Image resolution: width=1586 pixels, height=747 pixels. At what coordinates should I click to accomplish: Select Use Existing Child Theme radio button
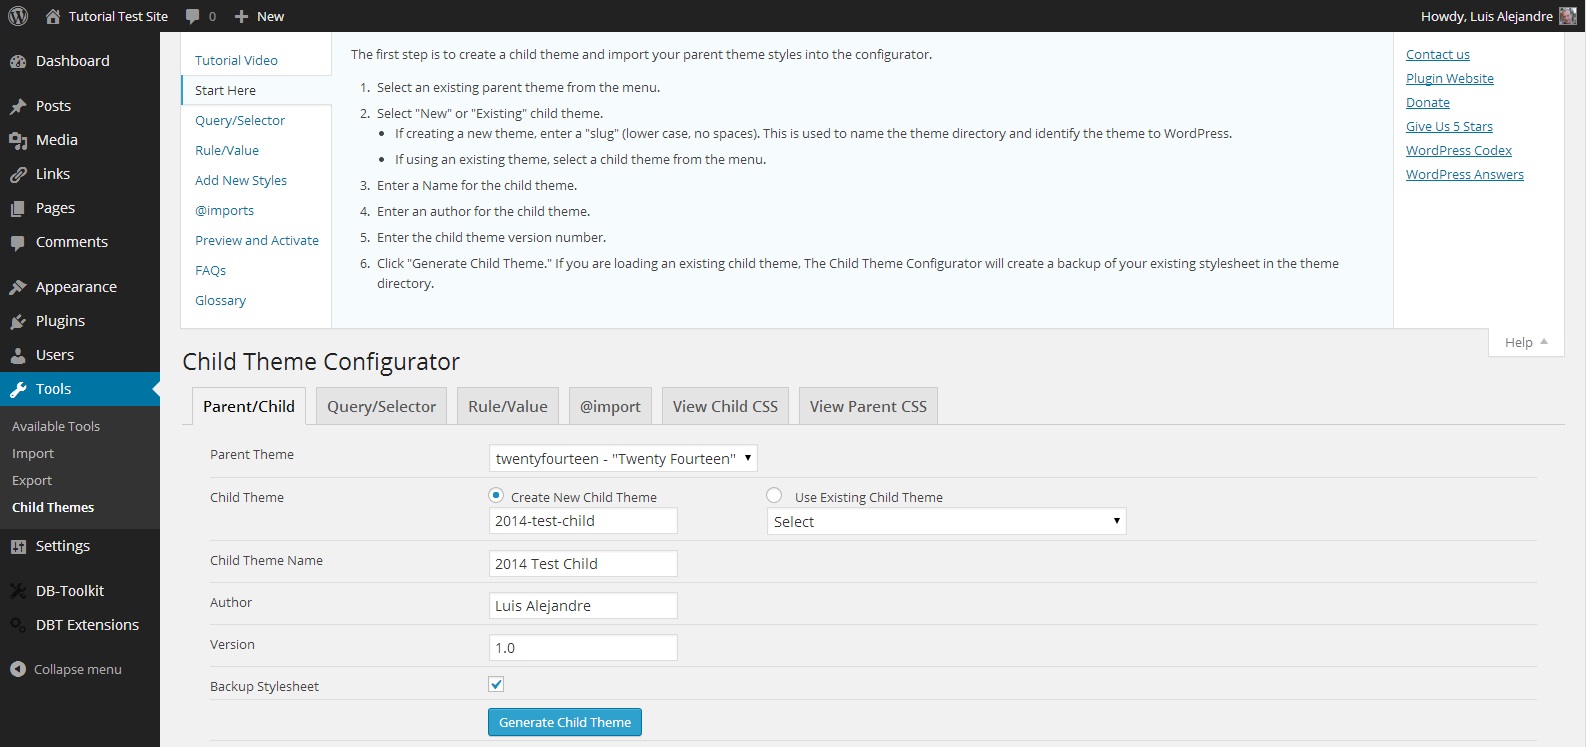point(774,495)
